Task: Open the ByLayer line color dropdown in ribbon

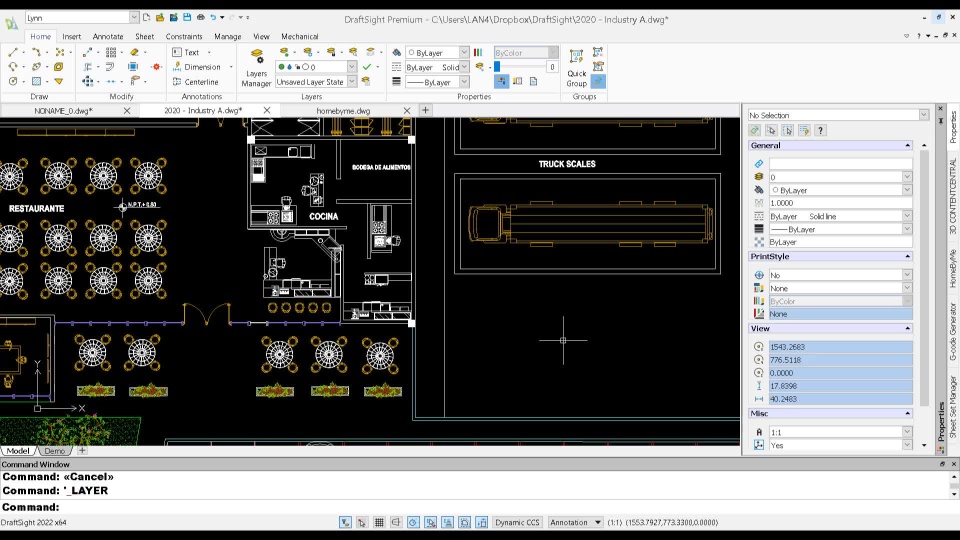Action: click(x=464, y=53)
